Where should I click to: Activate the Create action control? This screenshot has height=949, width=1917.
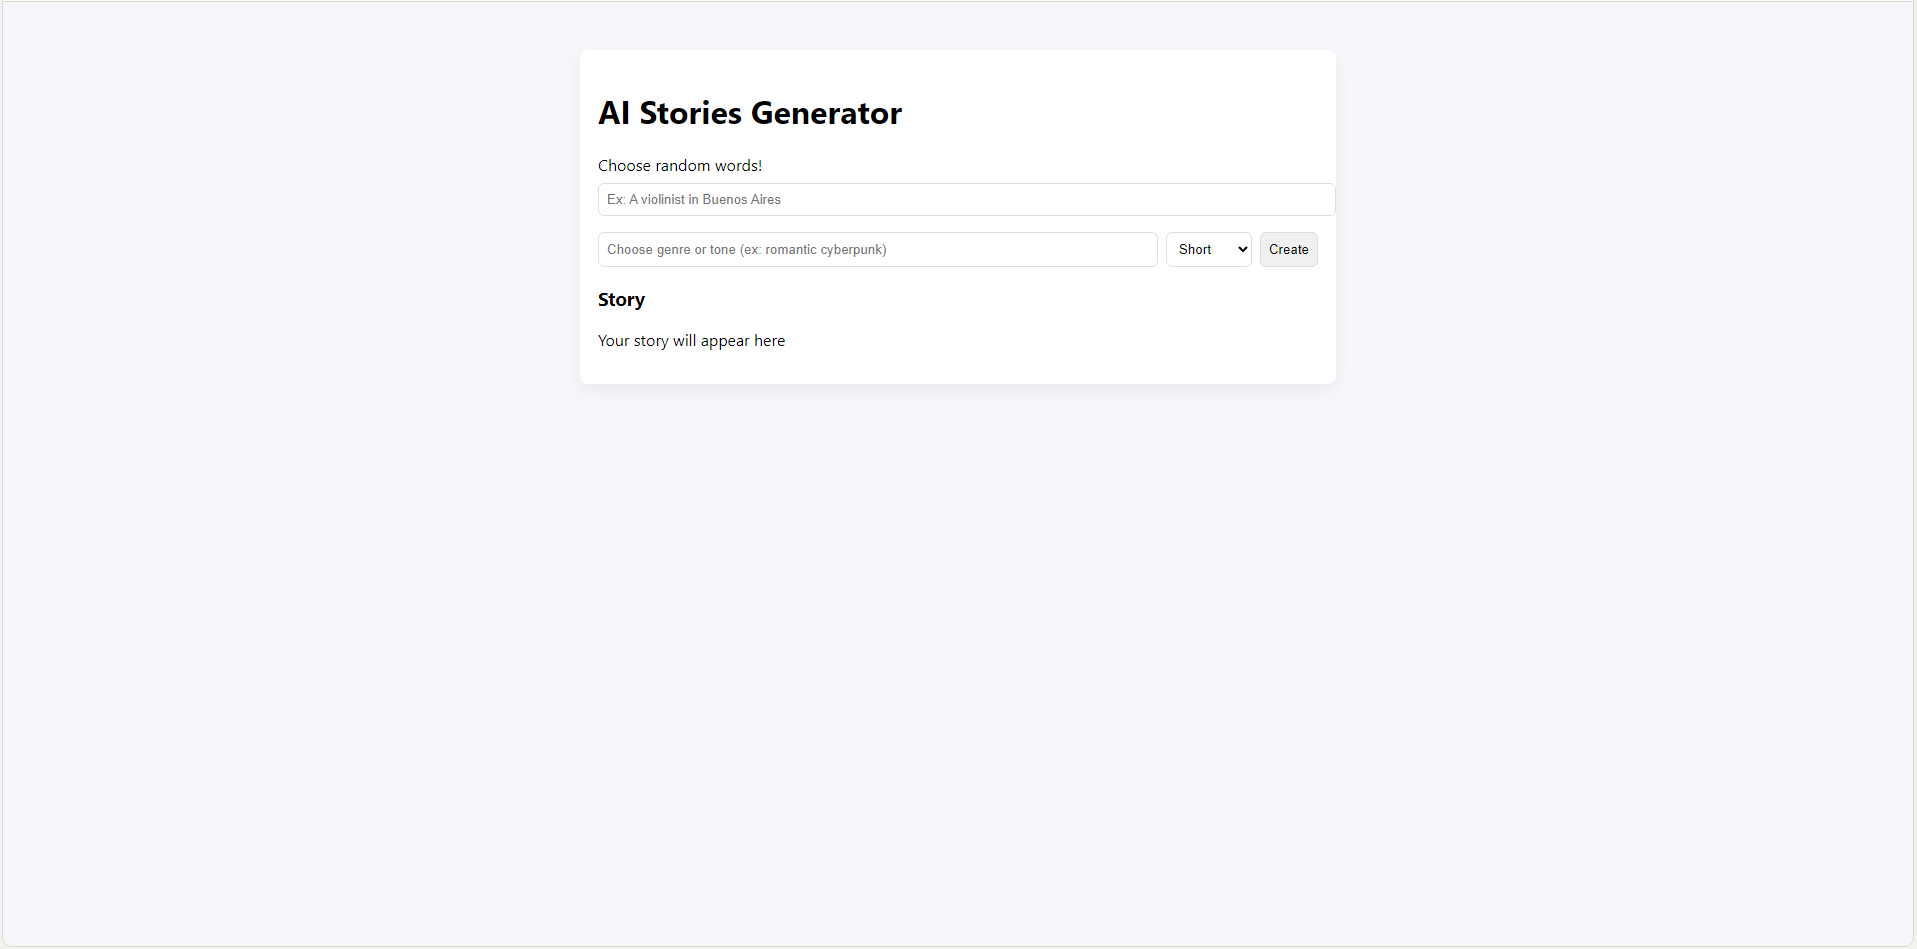(x=1288, y=249)
